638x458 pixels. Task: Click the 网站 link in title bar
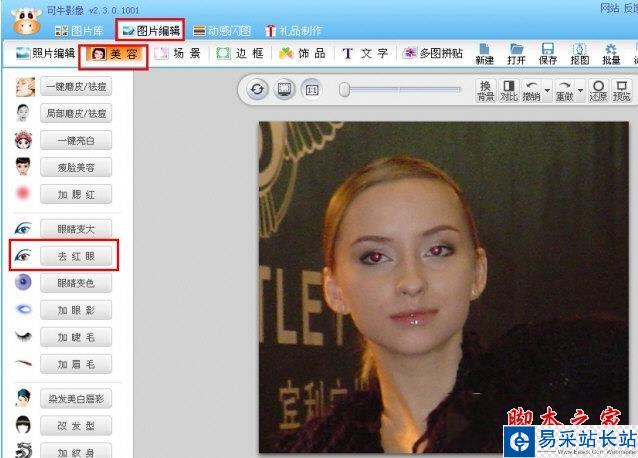609,8
